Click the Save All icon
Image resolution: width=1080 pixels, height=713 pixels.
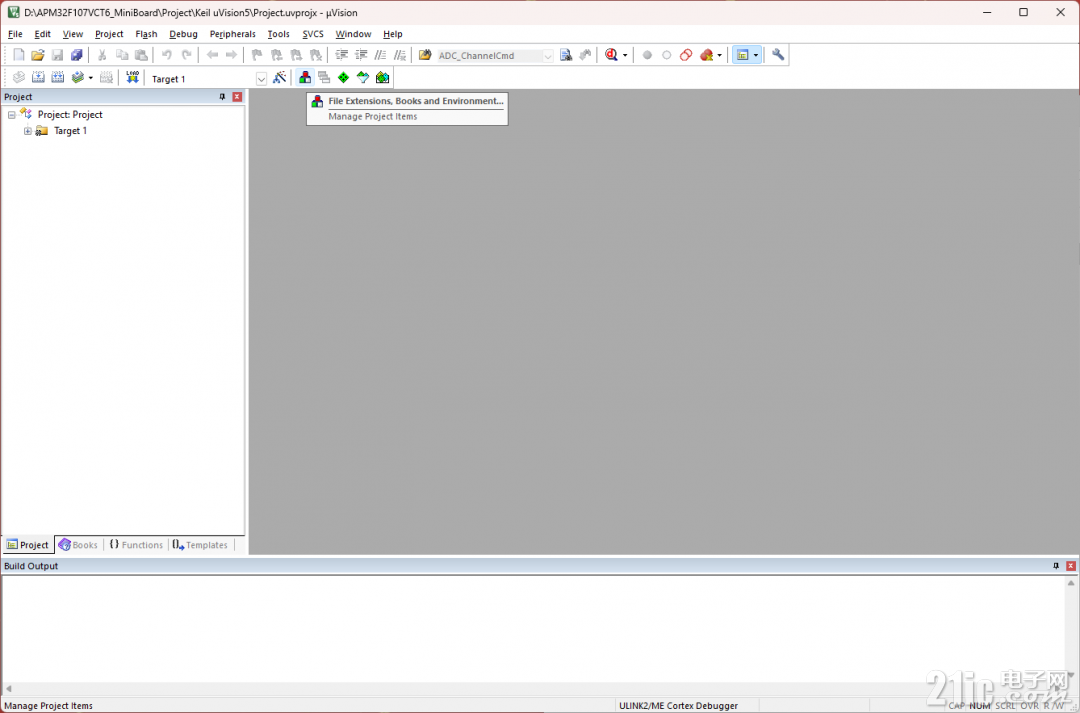click(x=76, y=55)
